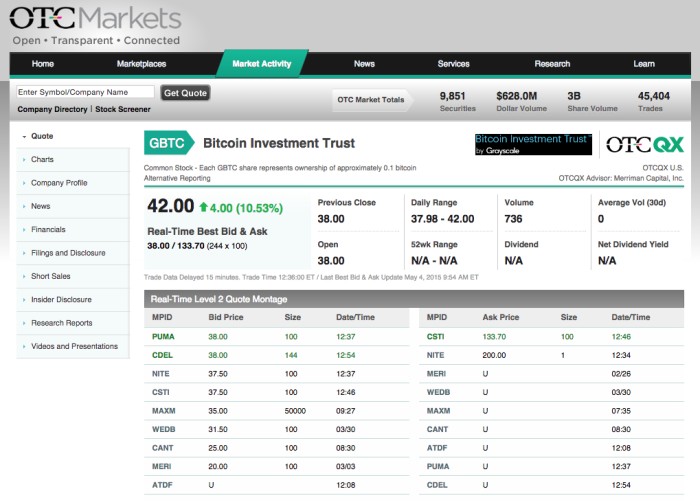Open the Bitcoin Investment Trust Grayscale banner
The image size is (700, 501).
533,144
